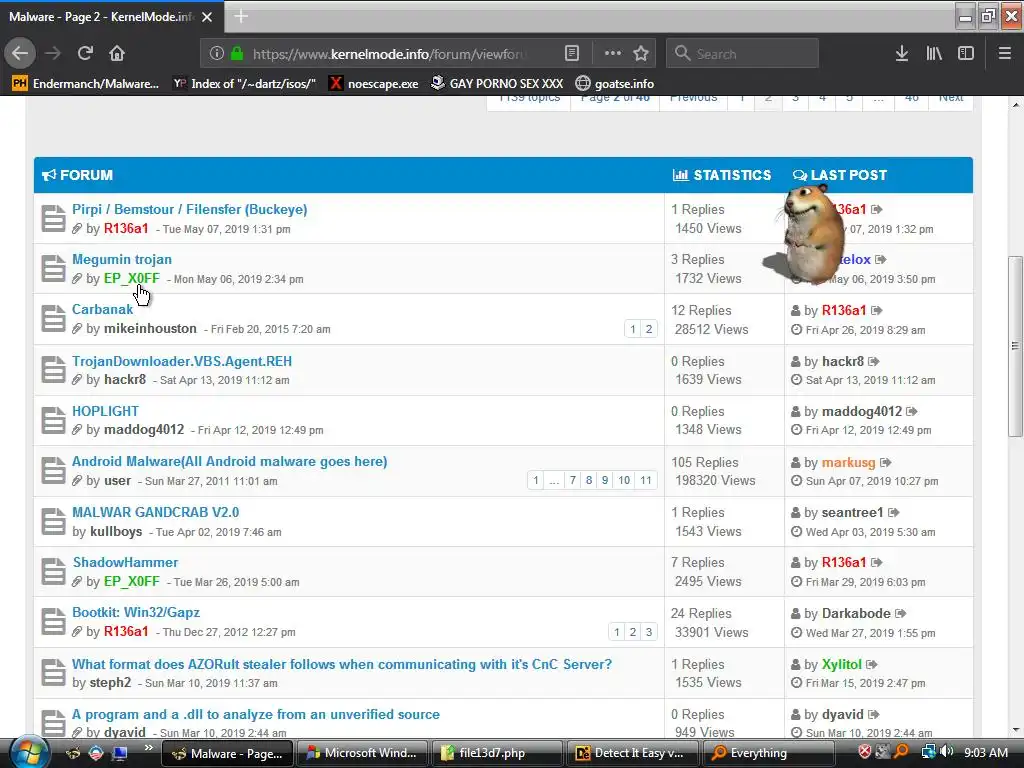This screenshot has height=768, width=1024.
Task: Click the Reload page icon
Action: (85, 53)
